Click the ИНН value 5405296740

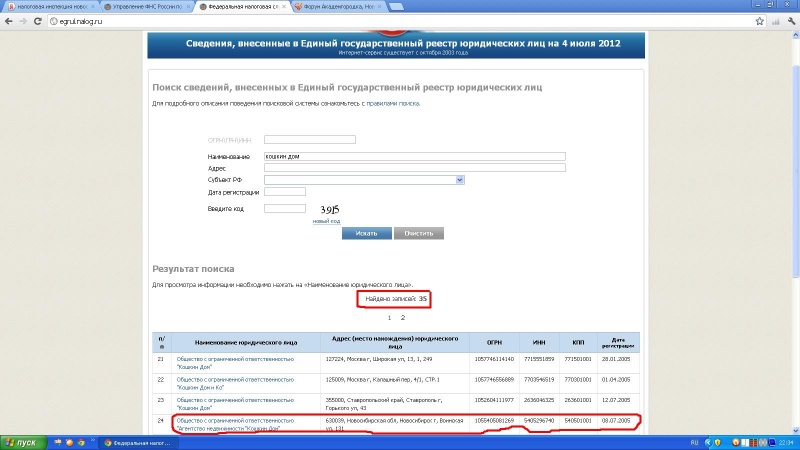pyautogui.click(x=539, y=420)
